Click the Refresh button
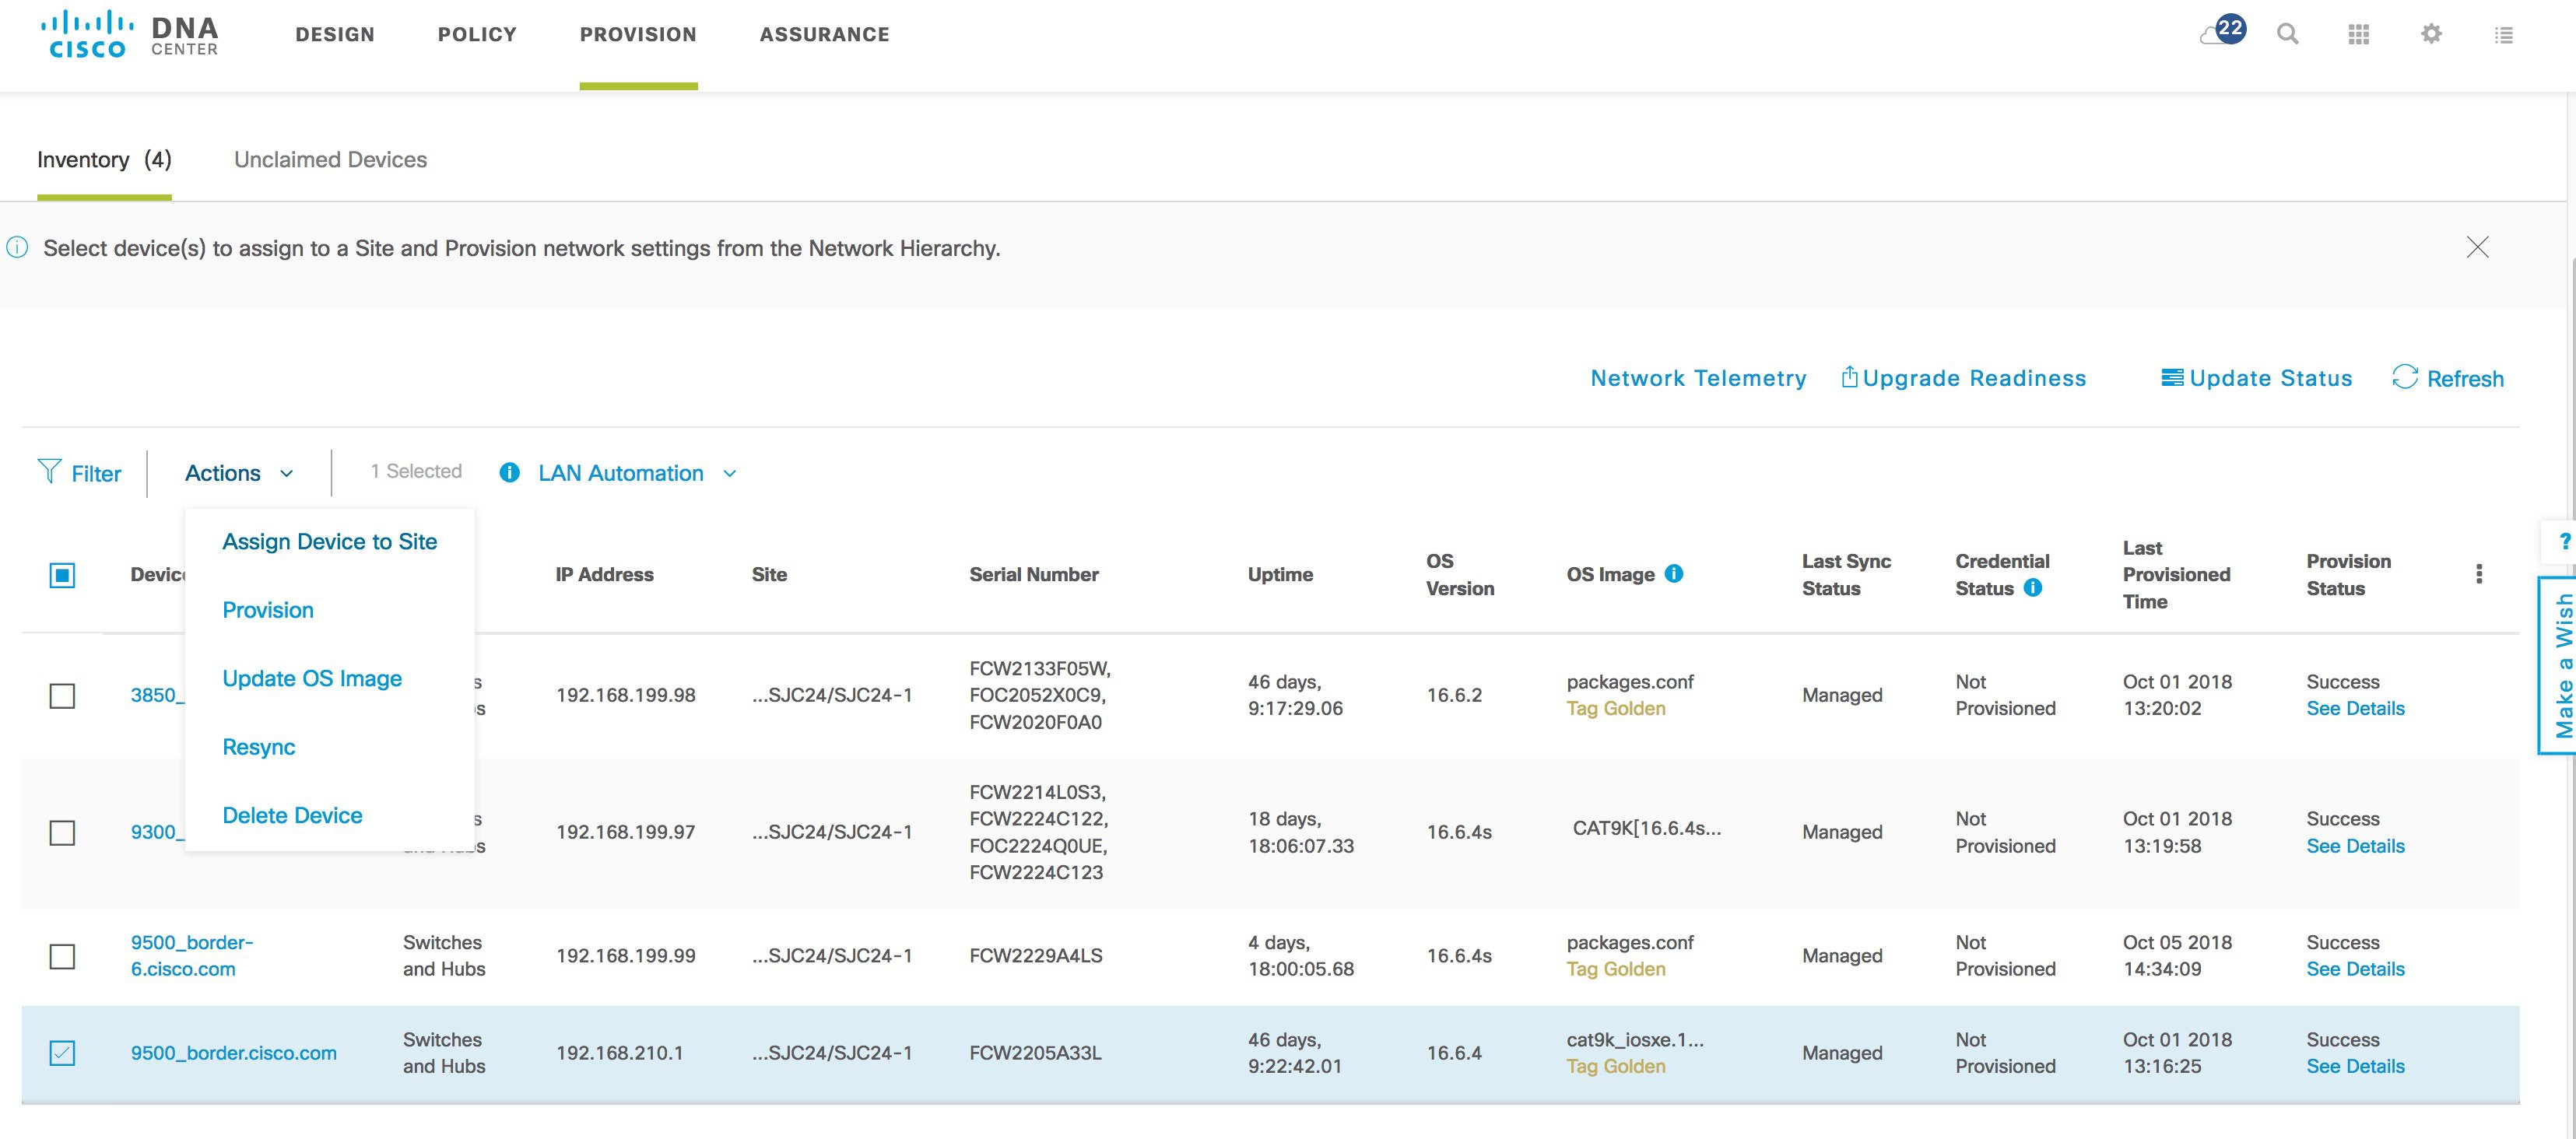2576x1139 pixels. click(x=2448, y=378)
